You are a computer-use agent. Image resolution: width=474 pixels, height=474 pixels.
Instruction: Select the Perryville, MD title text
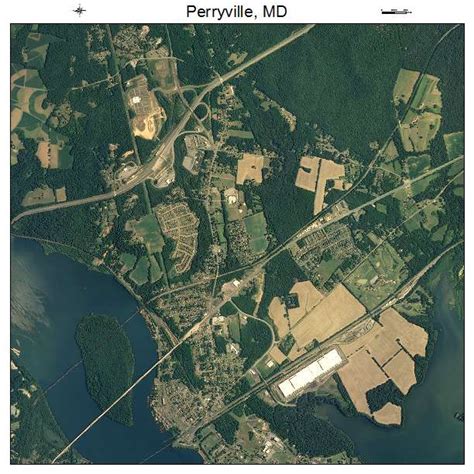point(236,12)
